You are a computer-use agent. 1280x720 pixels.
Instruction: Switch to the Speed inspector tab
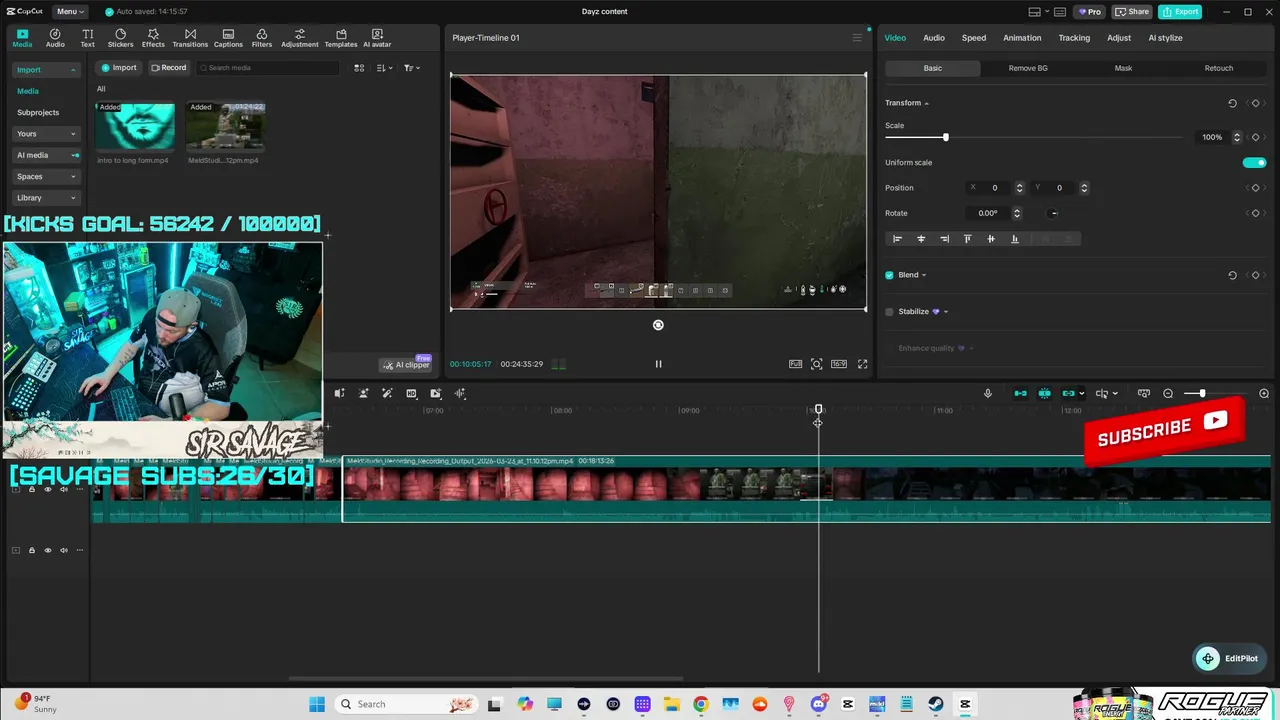point(974,38)
